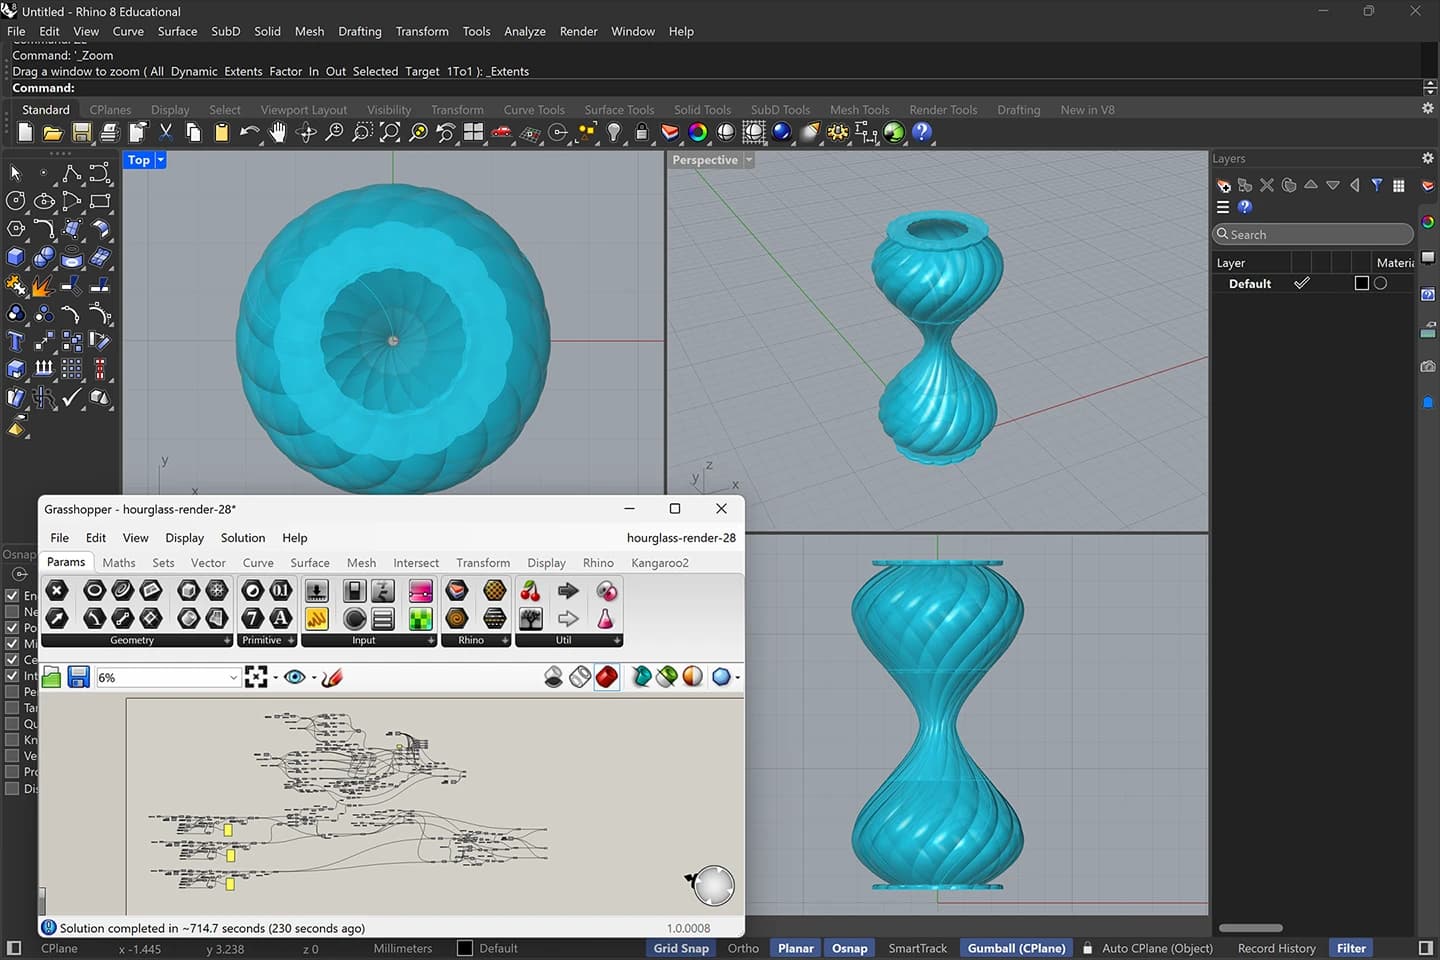
Task: Click the Layers panel Search field
Action: [1312, 234]
